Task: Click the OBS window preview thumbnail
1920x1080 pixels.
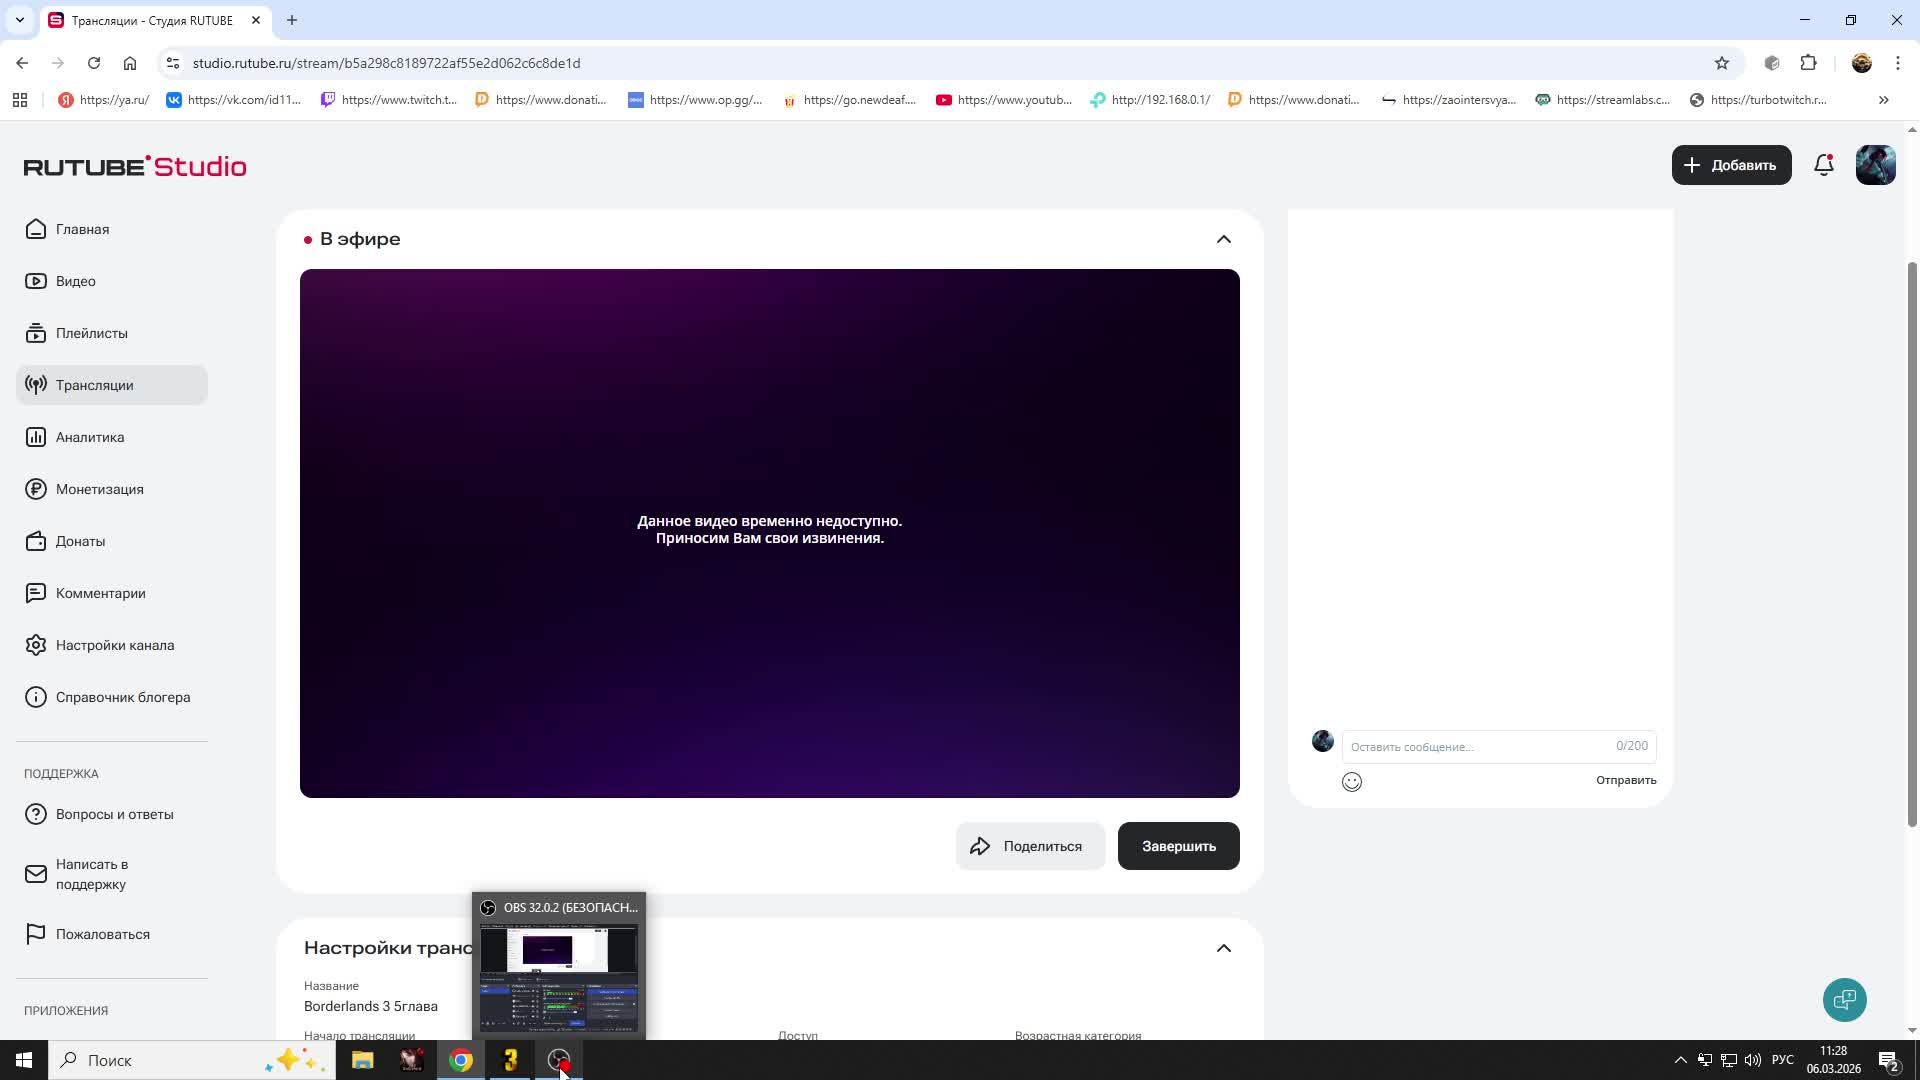Action: tap(559, 977)
